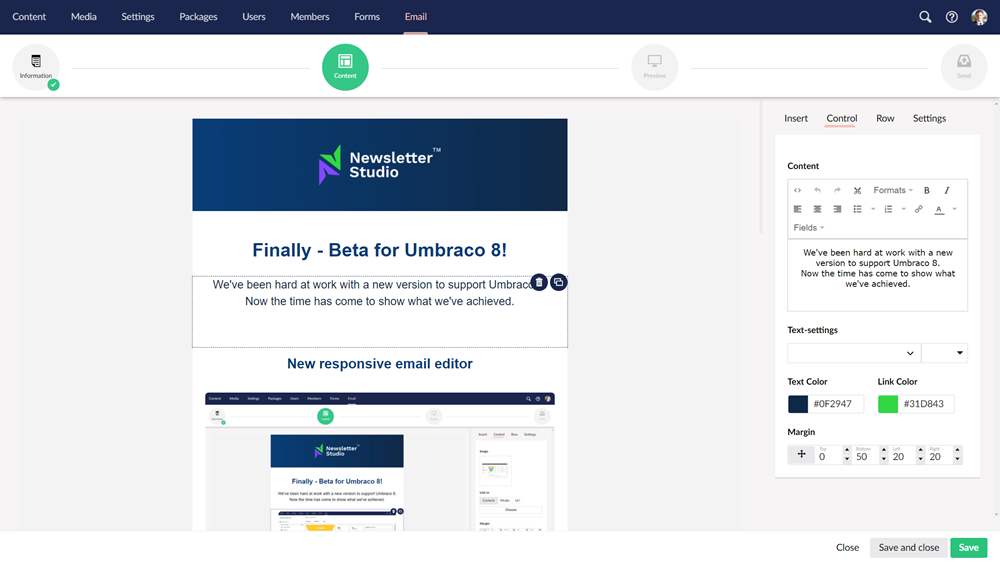Expand the text color picker arrow
This screenshot has width=1000, height=563.
click(955, 209)
